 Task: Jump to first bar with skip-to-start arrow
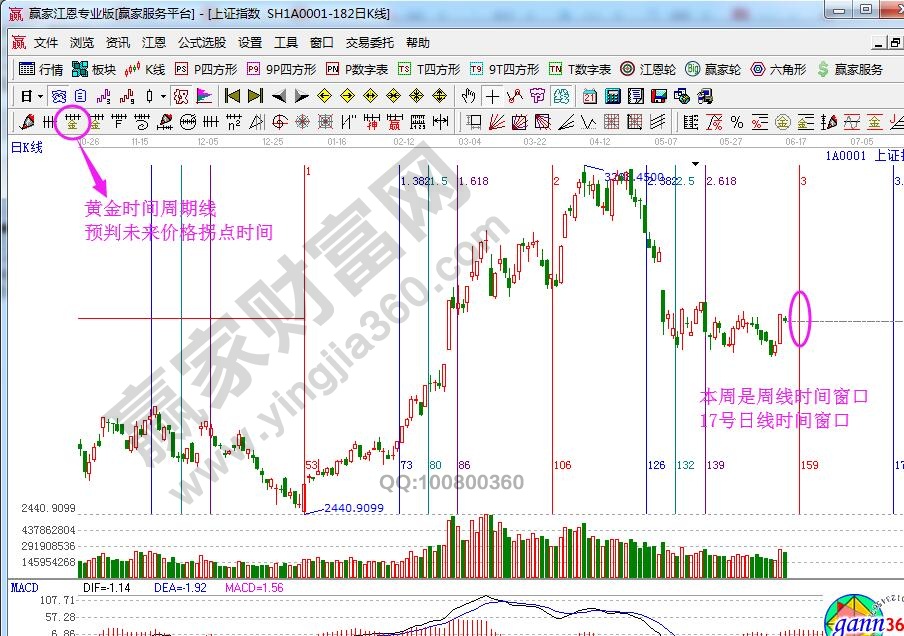click(232, 96)
